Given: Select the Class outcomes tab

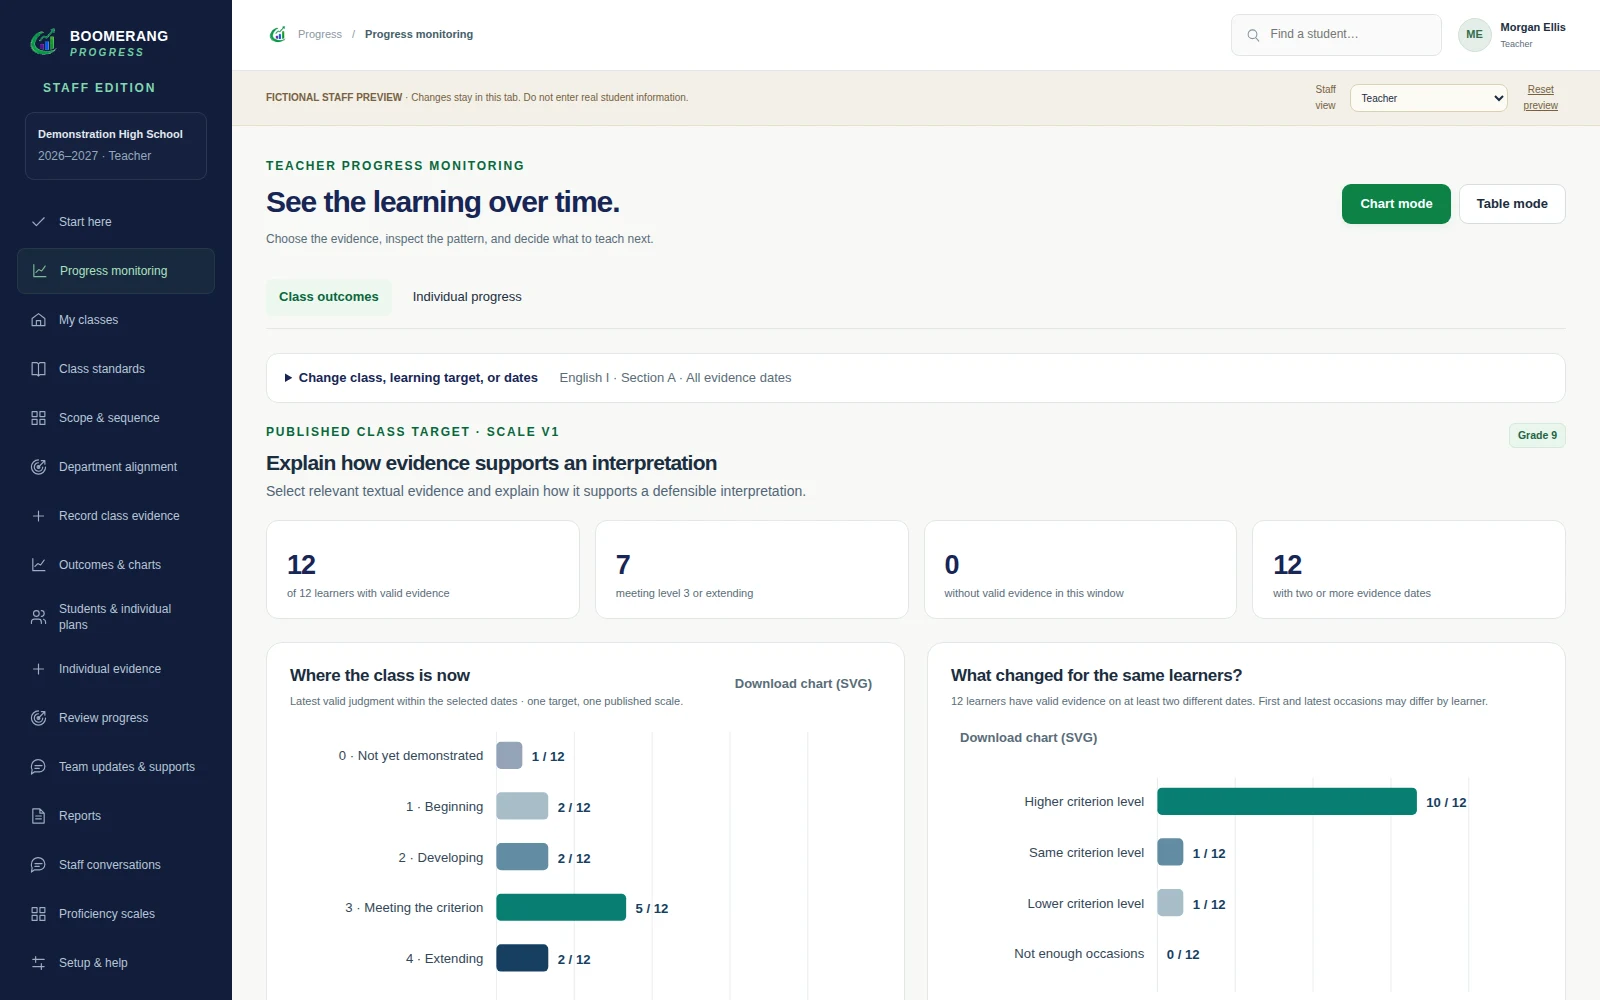Looking at the screenshot, I should pos(329,297).
